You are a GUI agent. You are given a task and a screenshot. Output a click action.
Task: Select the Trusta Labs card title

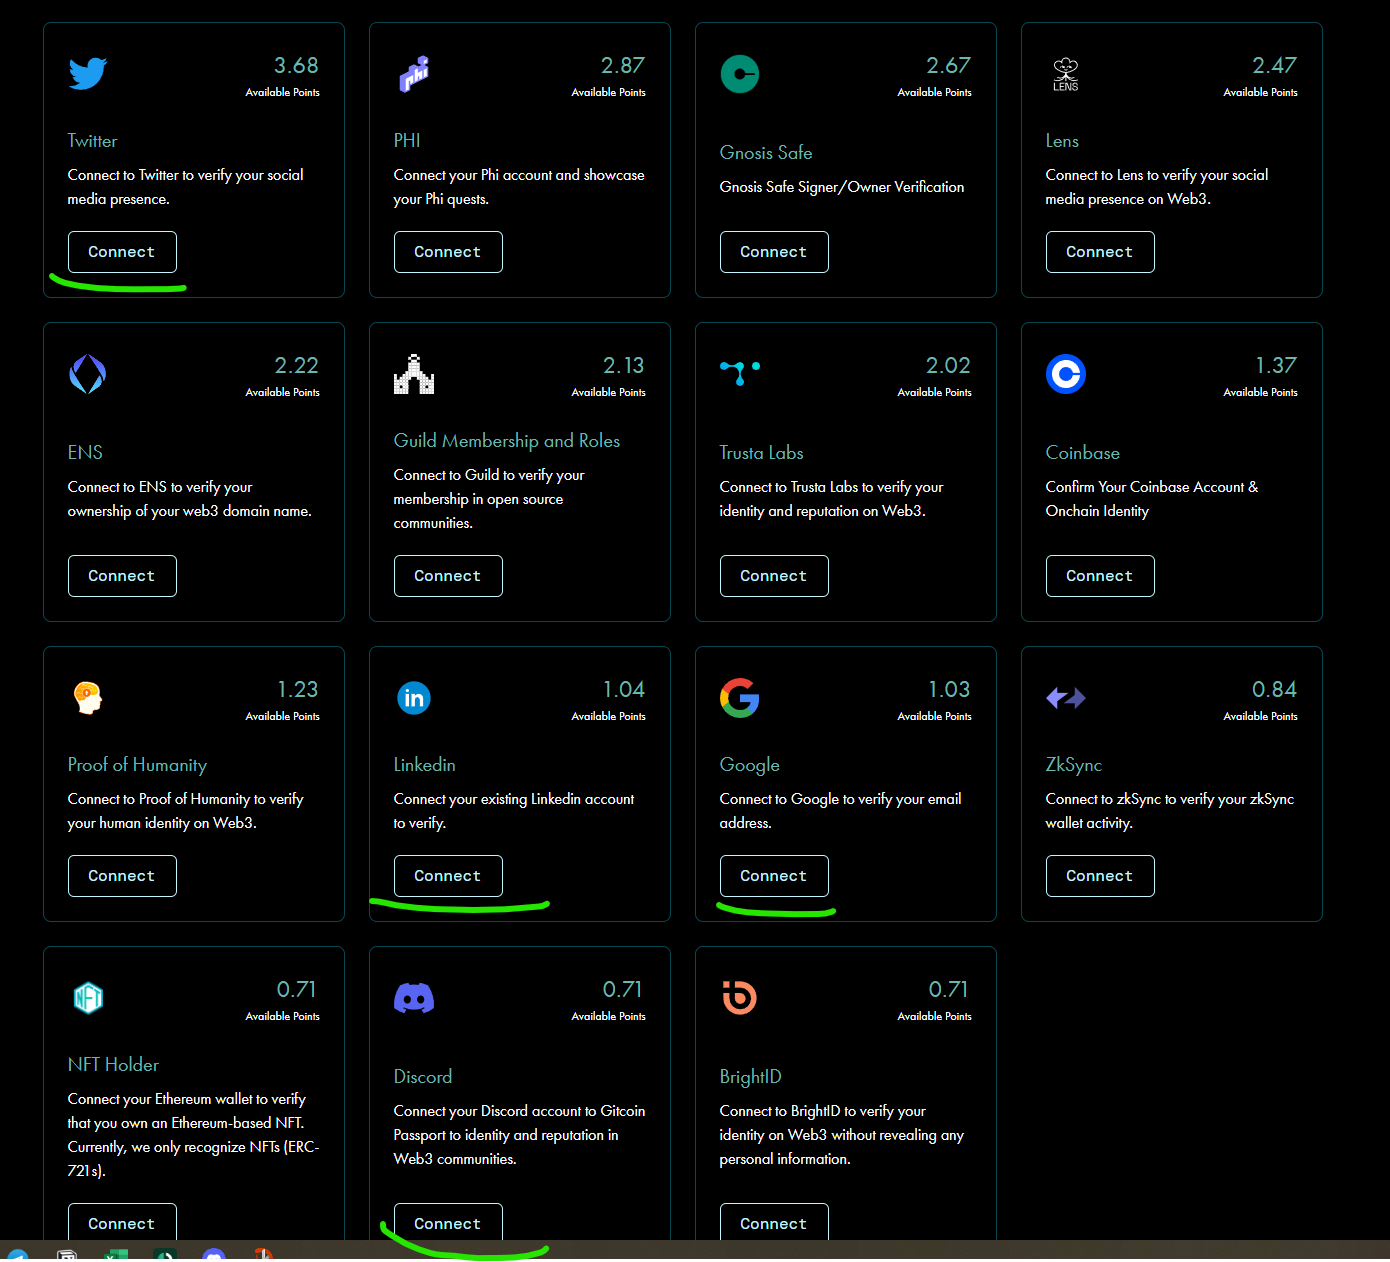[761, 453]
